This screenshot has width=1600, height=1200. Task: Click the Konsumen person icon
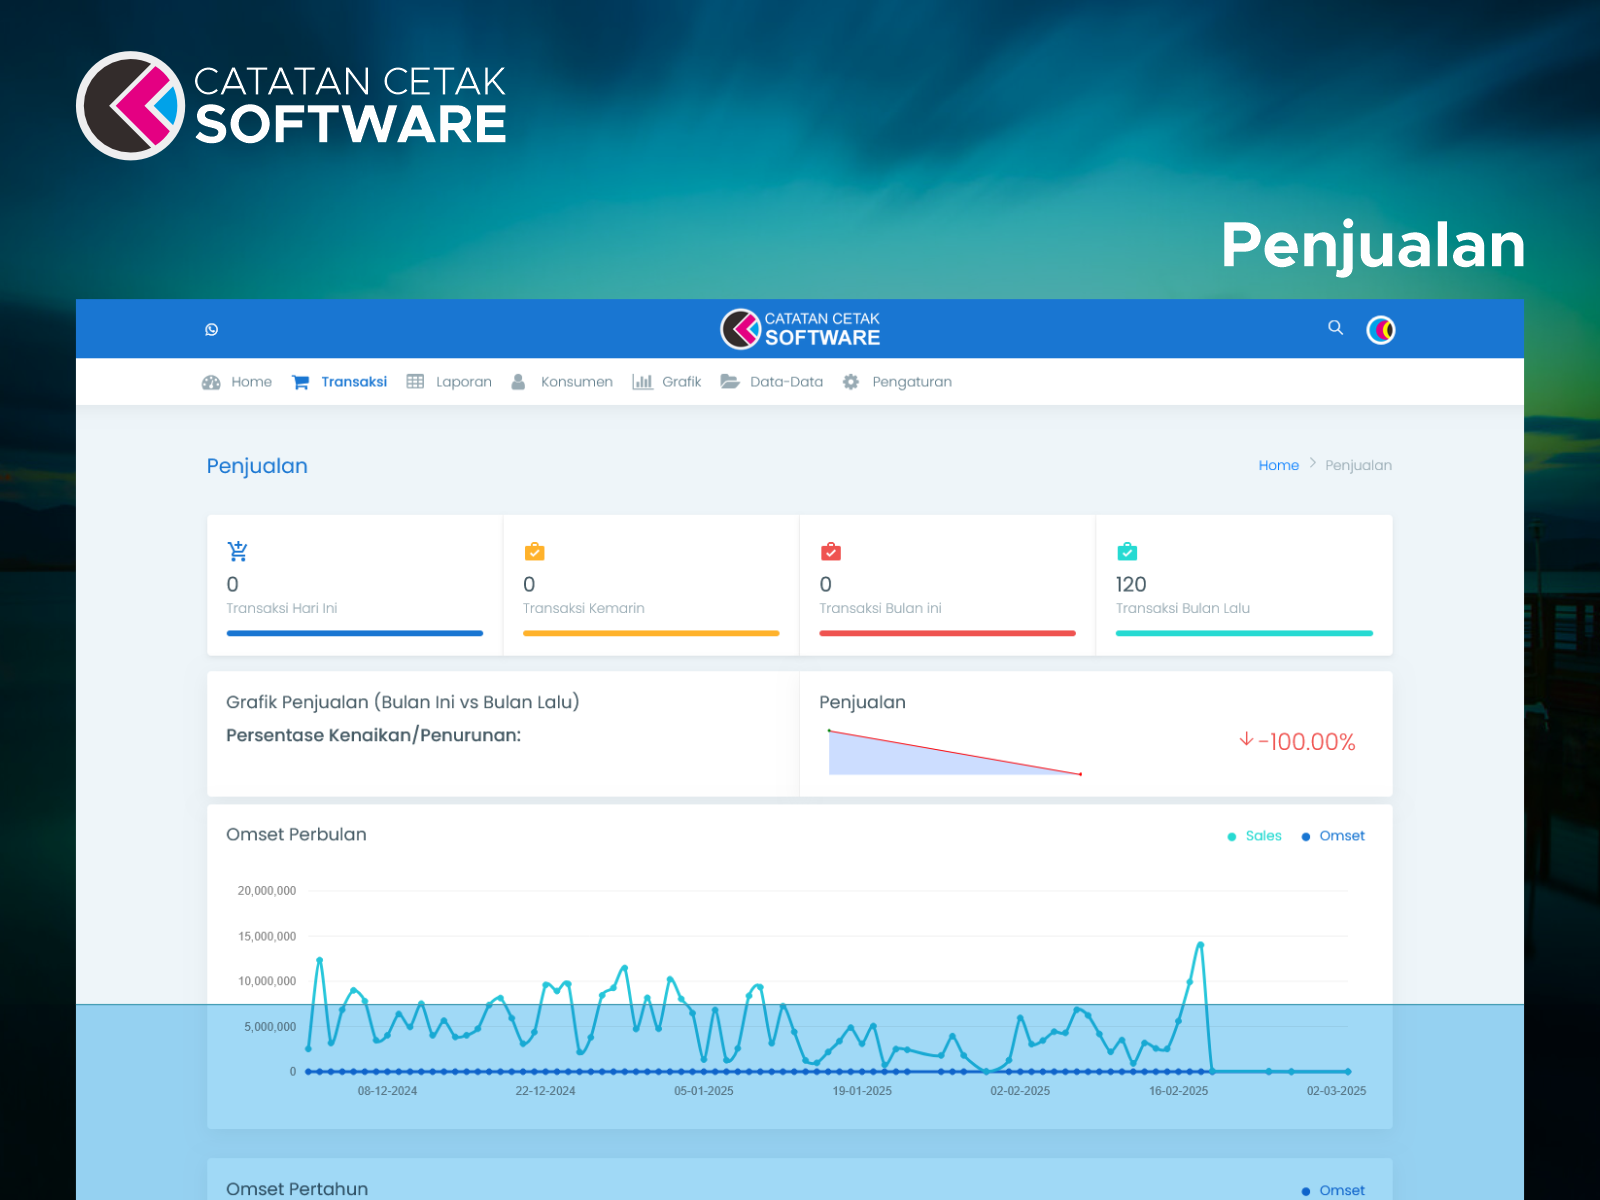click(518, 382)
